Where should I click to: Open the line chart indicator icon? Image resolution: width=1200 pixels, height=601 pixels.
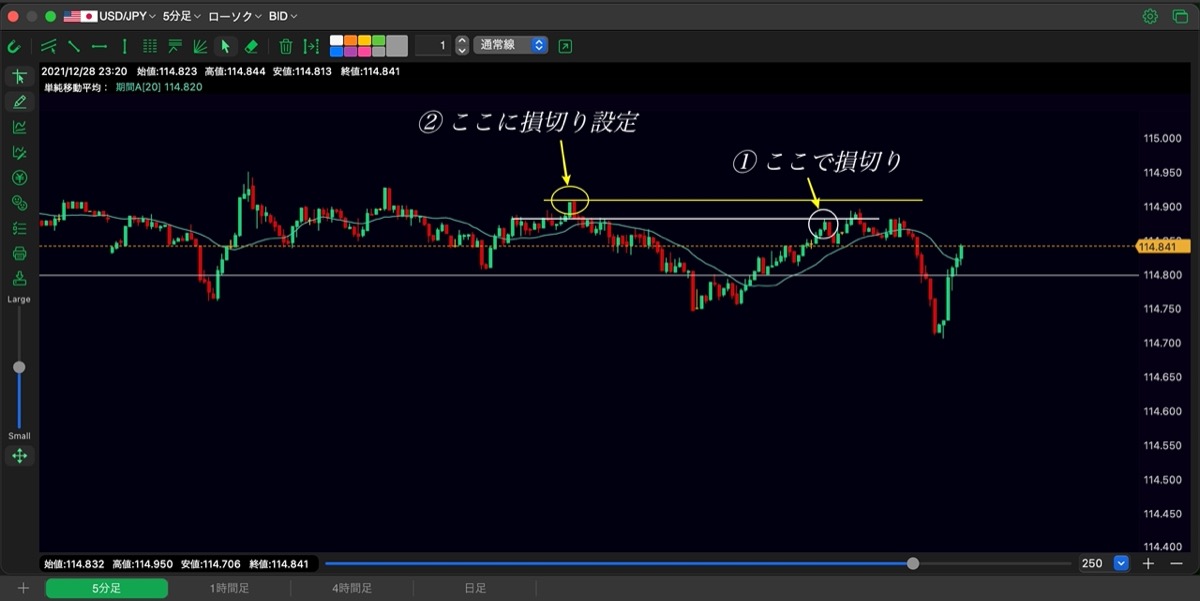coord(19,127)
